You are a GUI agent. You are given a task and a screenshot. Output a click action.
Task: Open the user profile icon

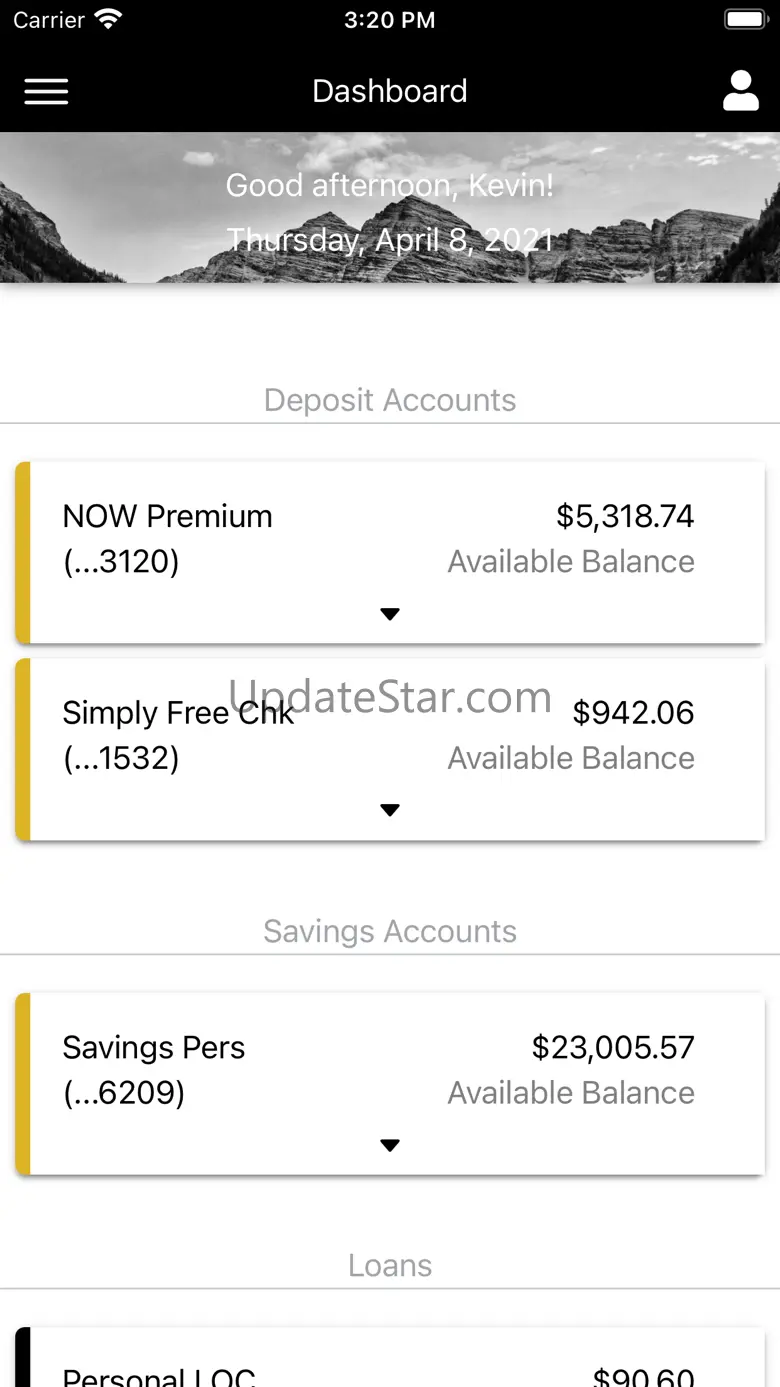(x=740, y=91)
